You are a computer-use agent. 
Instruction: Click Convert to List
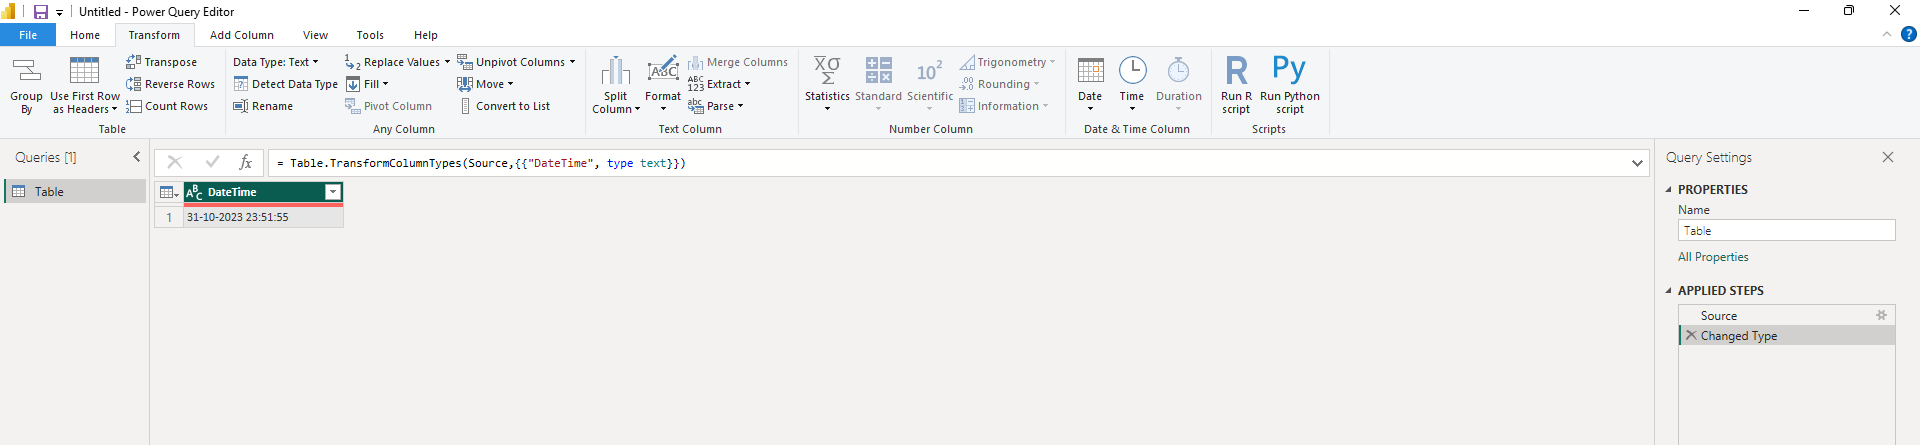[x=504, y=106]
